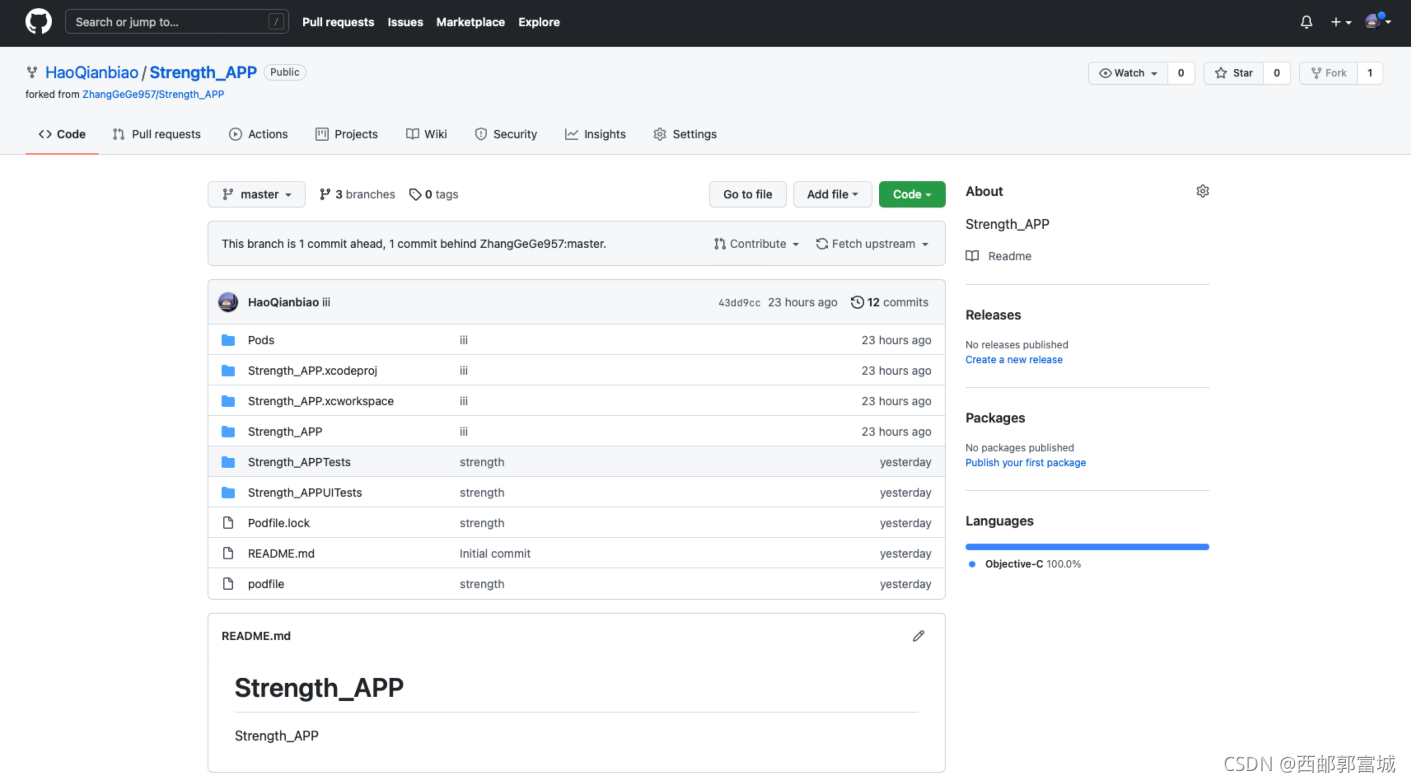
Task: Click Create a new release
Action: coord(1014,360)
